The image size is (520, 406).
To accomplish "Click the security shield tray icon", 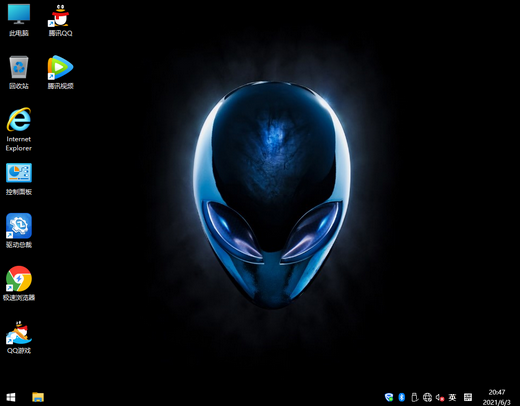I will (x=389, y=397).
